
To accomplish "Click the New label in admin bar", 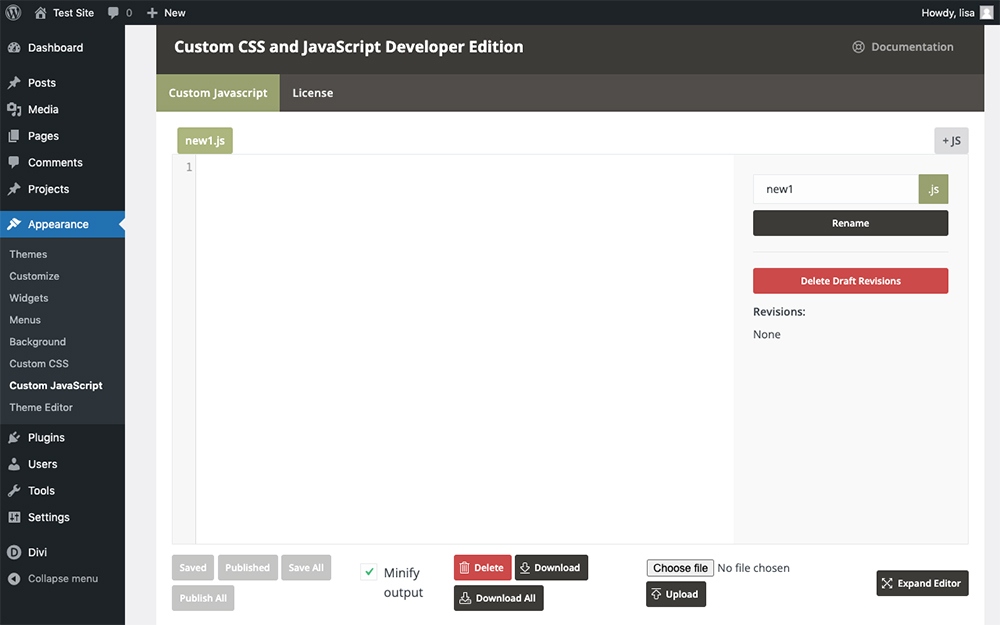I will [175, 13].
